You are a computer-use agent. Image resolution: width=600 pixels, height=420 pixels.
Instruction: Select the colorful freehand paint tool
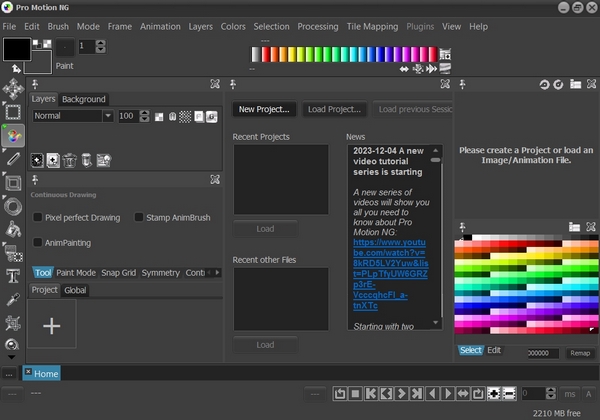click(13, 136)
